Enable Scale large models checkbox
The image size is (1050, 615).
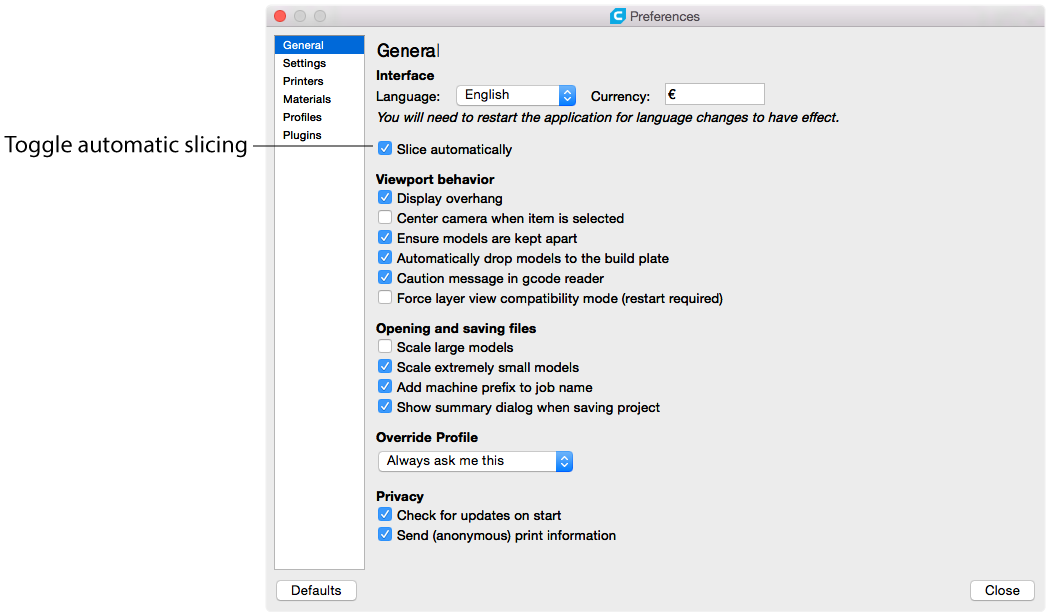[384, 346]
